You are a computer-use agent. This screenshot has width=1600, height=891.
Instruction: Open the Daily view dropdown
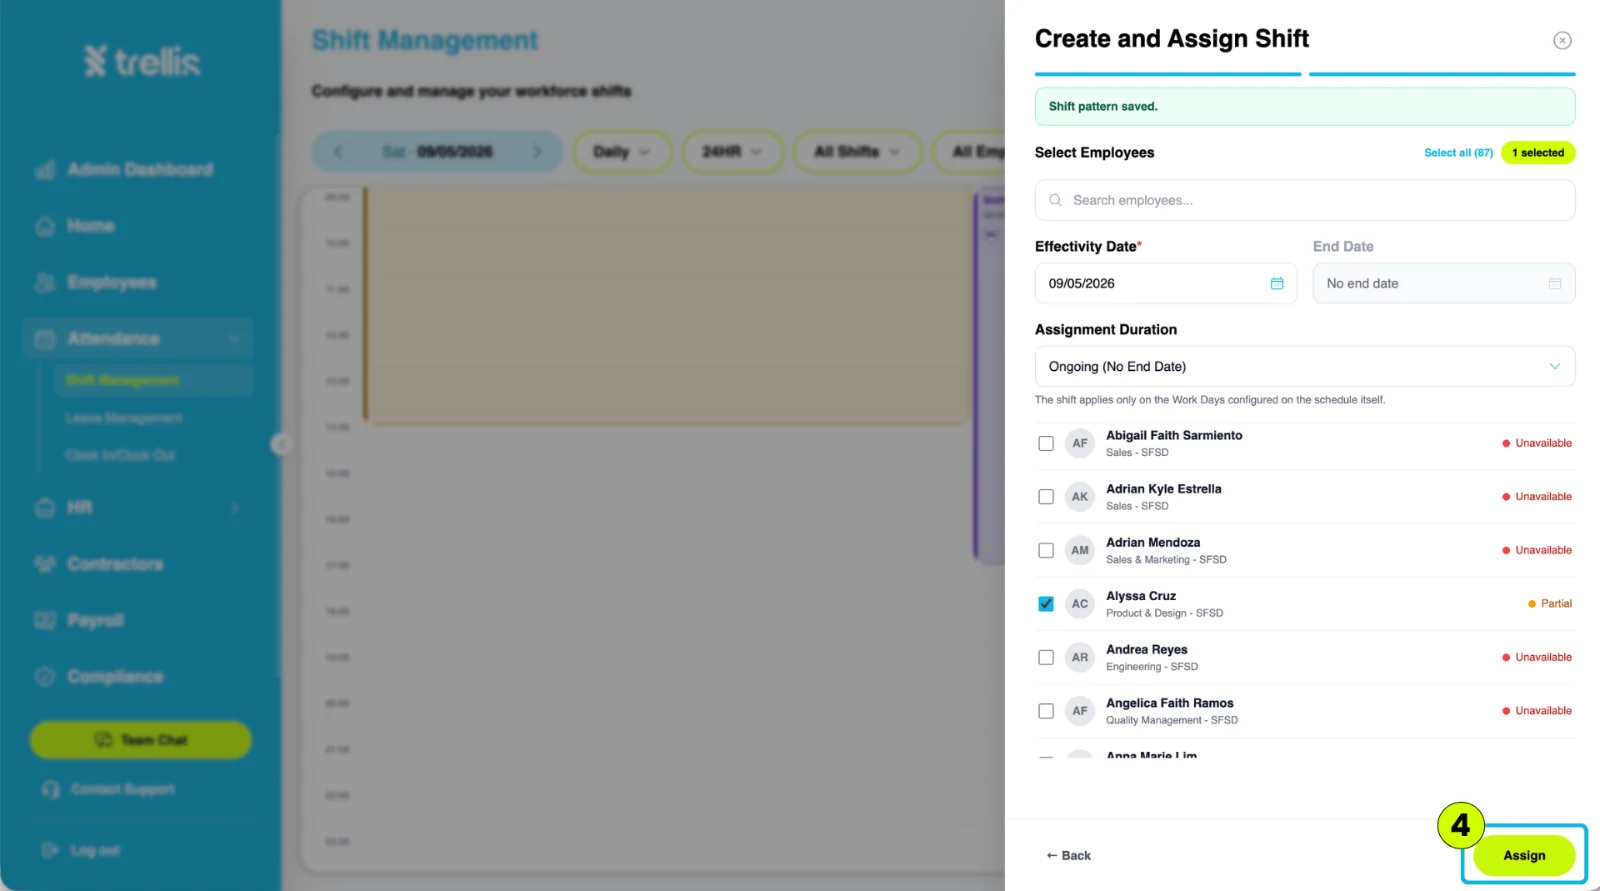pos(621,152)
